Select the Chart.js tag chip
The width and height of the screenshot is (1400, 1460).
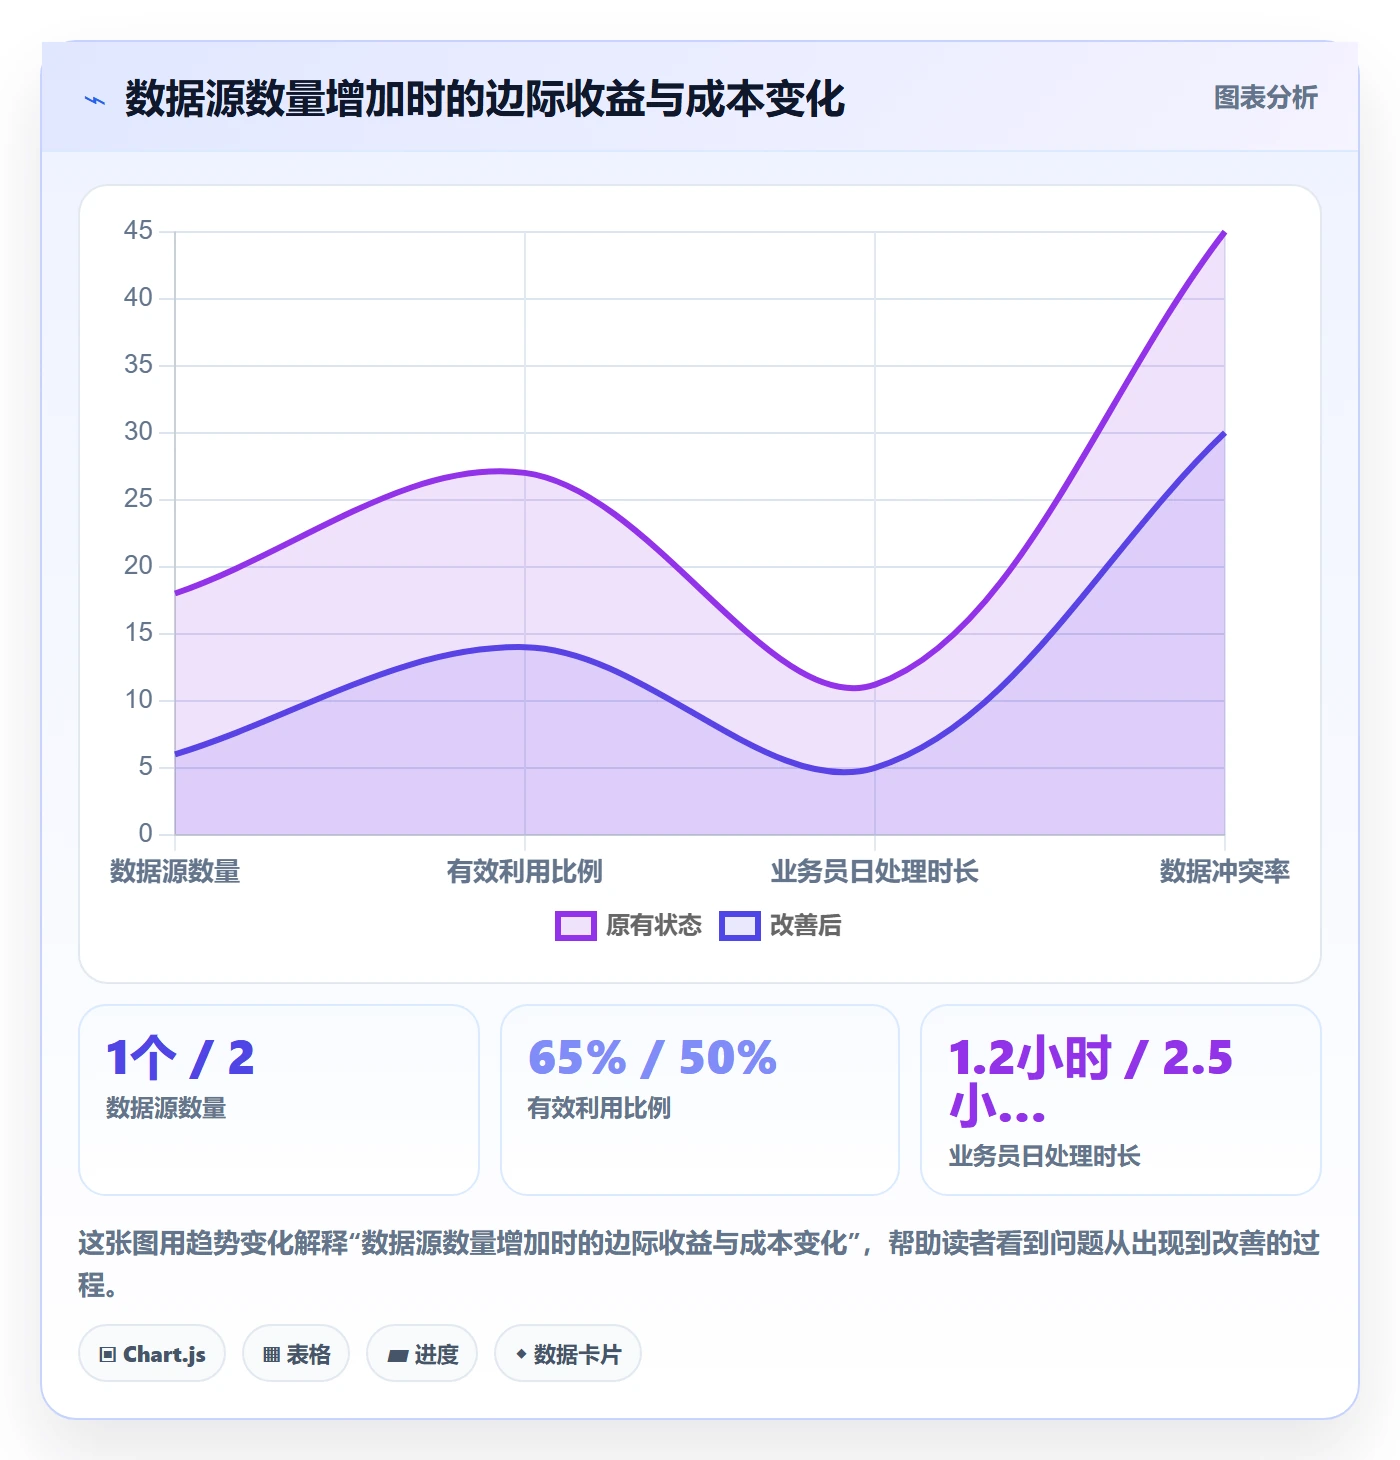(152, 1354)
